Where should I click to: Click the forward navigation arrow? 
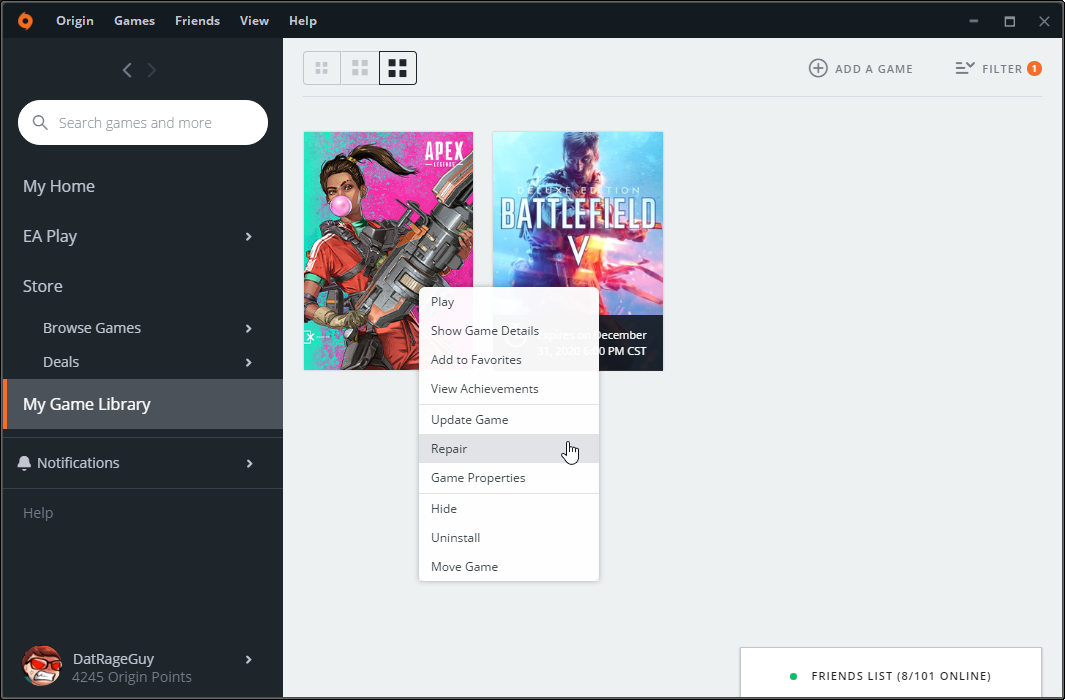pyautogui.click(x=152, y=70)
